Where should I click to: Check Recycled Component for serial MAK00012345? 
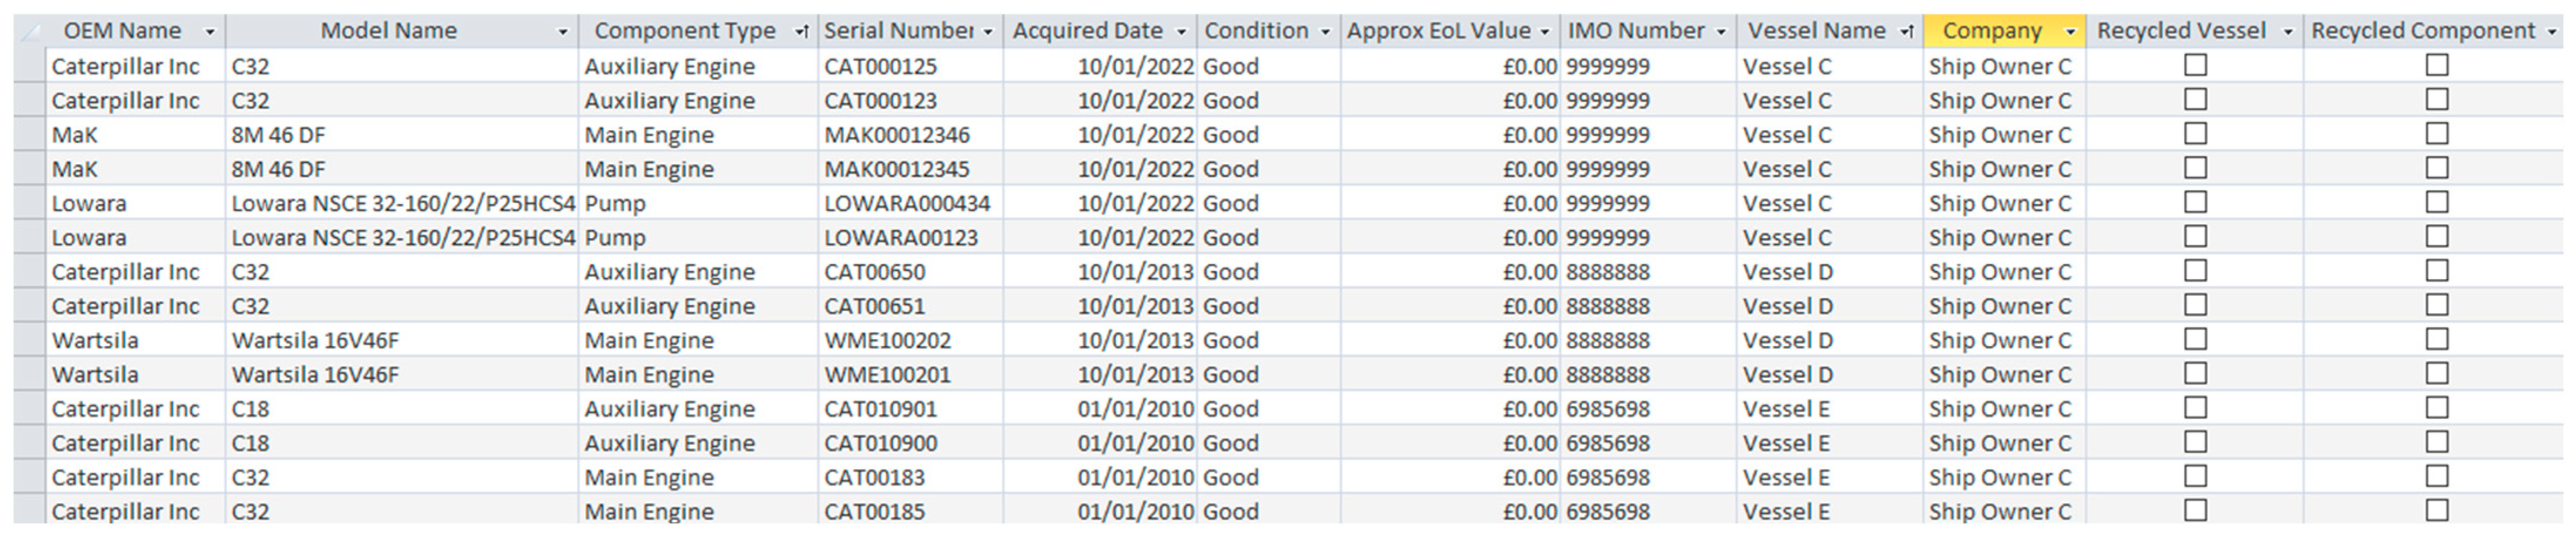[x=2438, y=168]
